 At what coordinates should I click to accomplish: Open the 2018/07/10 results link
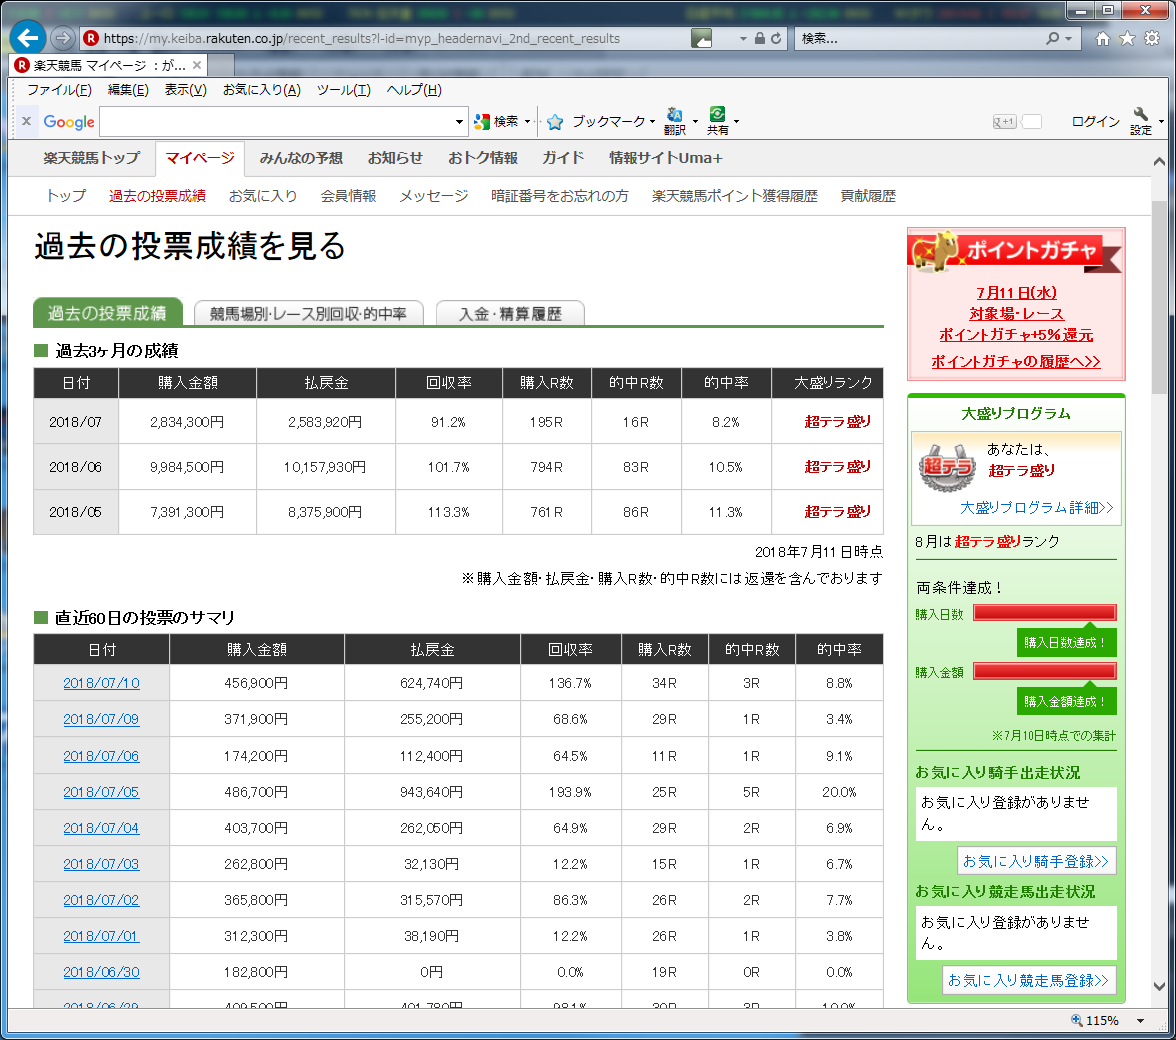click(101, 683)
